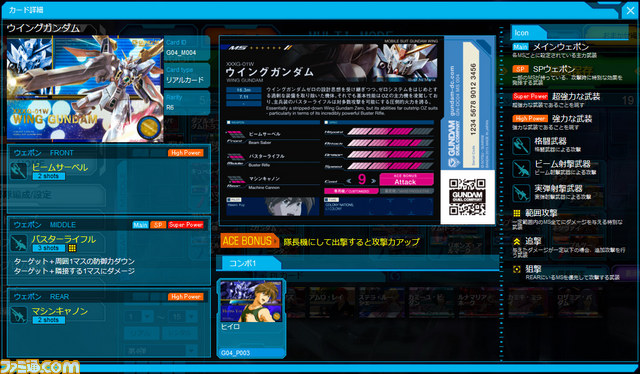This screenshot has height=374, width=640.
Task: Click the Buster Rifle beam weapon icon
Action: pyautogui.click(x=19, y=243)
